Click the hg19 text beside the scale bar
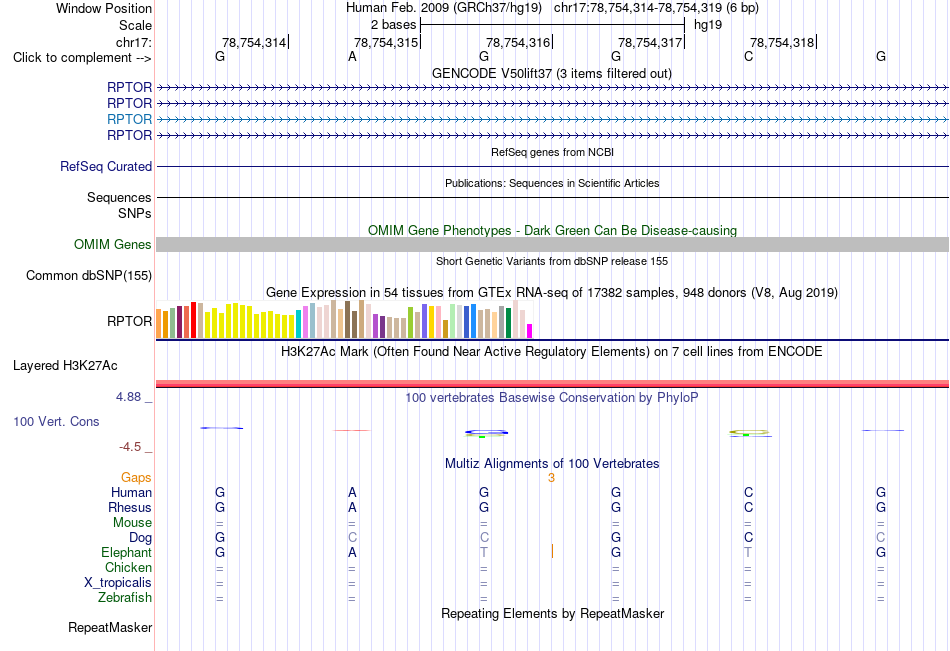 708,25
